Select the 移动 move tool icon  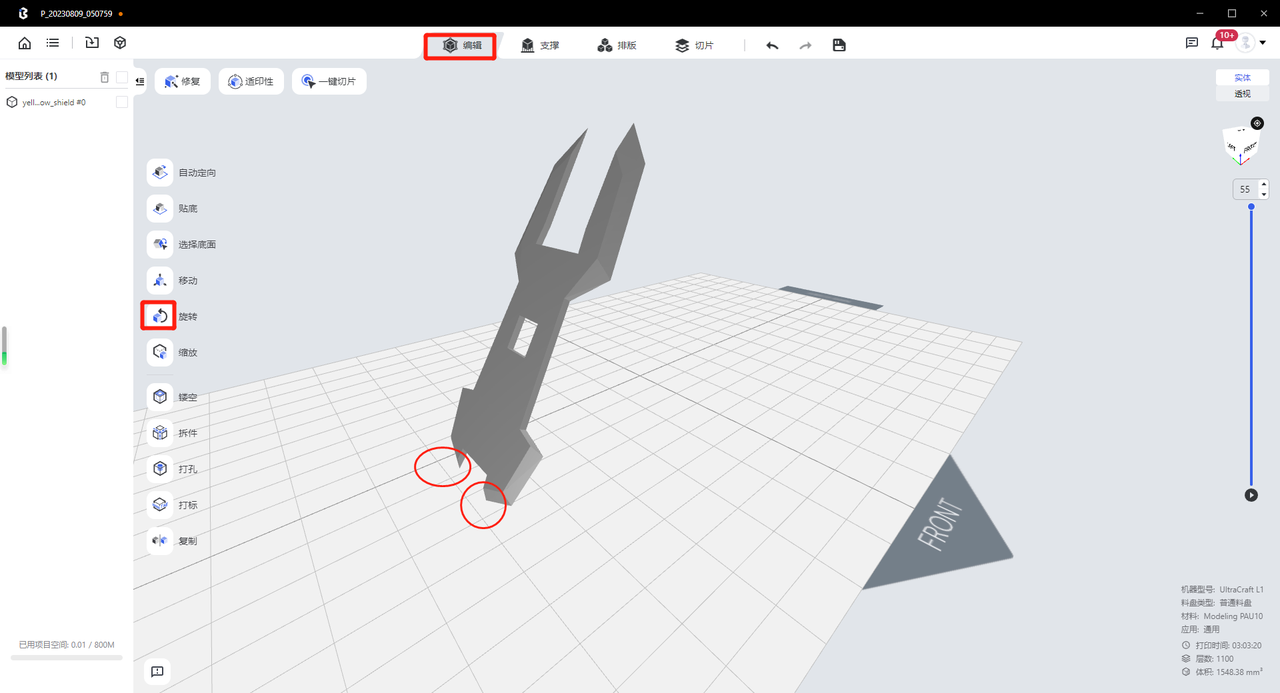coord(160,281)
